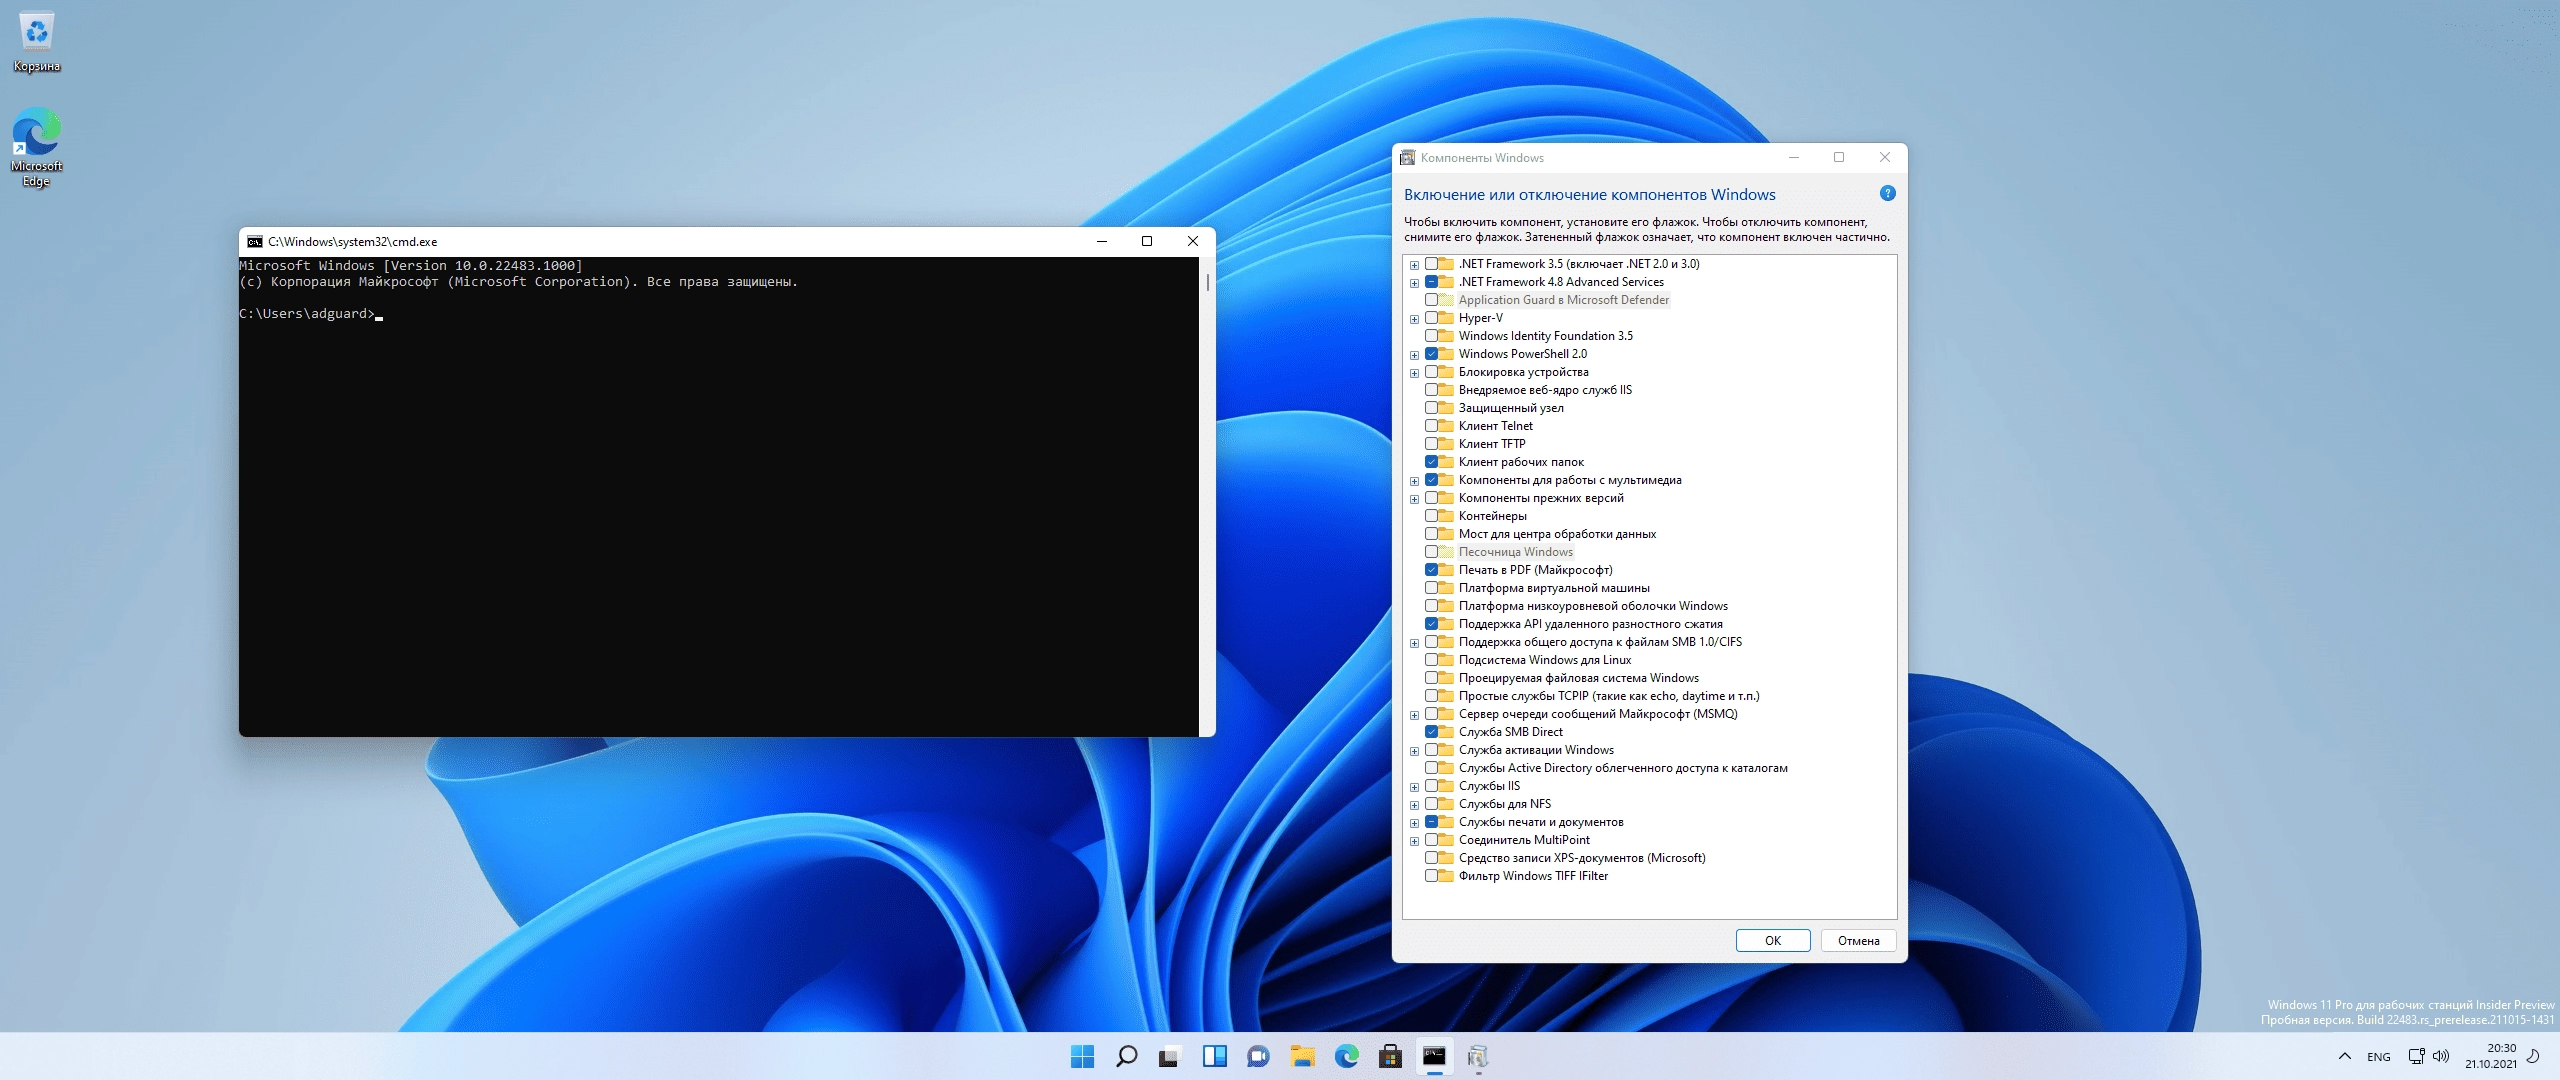Open the Start menu on the taskbar

tap(1082, 1056)
